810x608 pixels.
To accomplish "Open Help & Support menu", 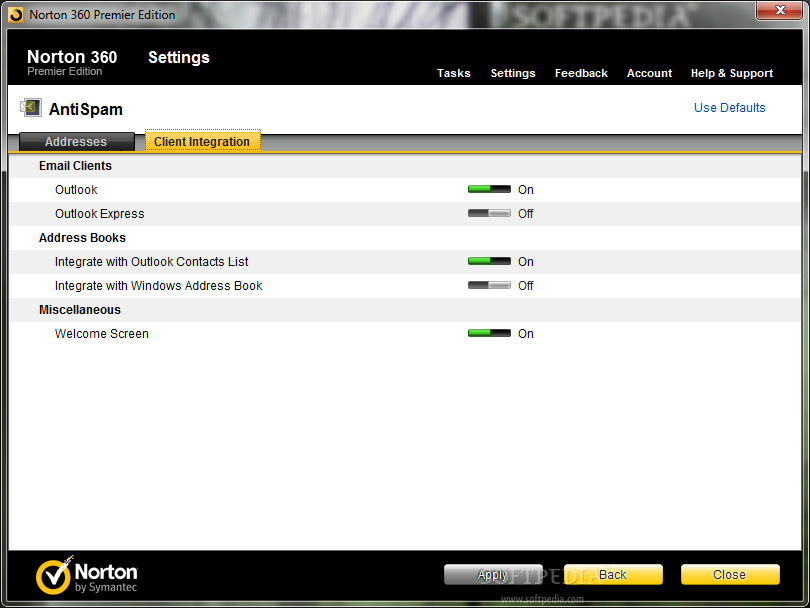I will click(x=732, y=73).
